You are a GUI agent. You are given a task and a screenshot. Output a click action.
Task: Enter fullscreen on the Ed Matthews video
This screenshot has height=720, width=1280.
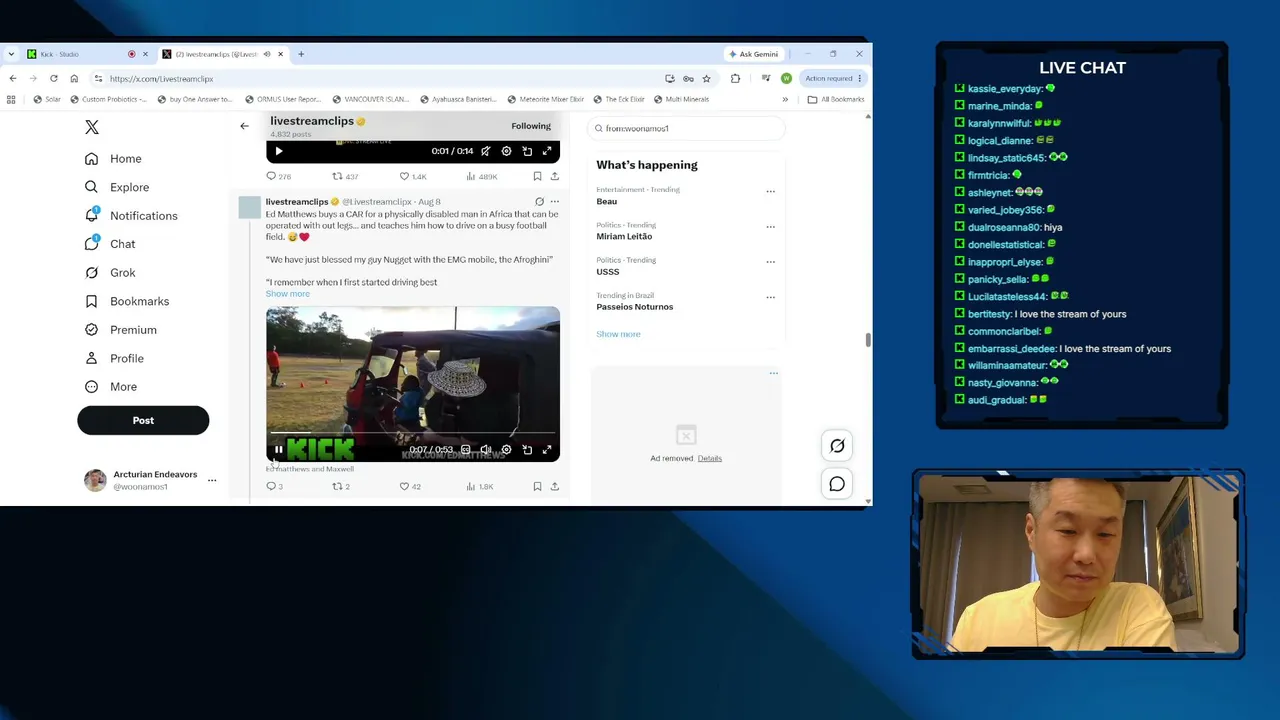coord(547,450)
